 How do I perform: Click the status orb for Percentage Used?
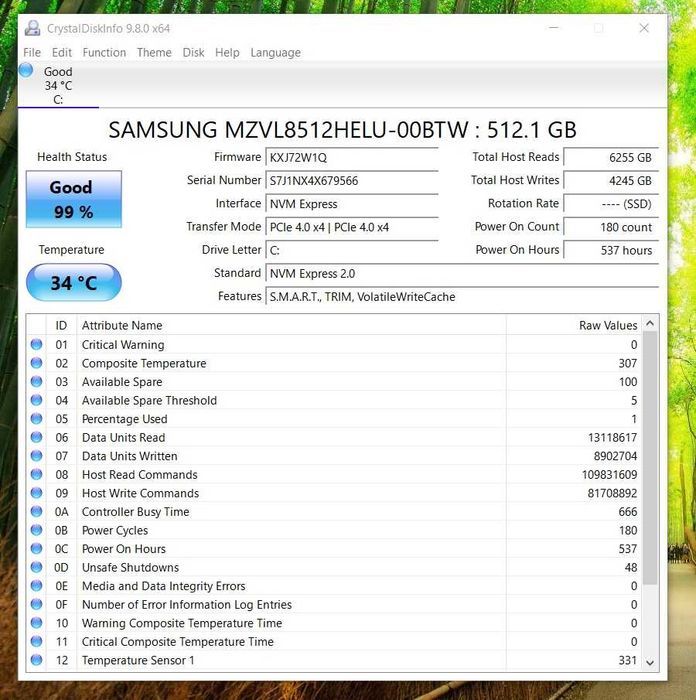pyautogui.click(x=37, y=419)
